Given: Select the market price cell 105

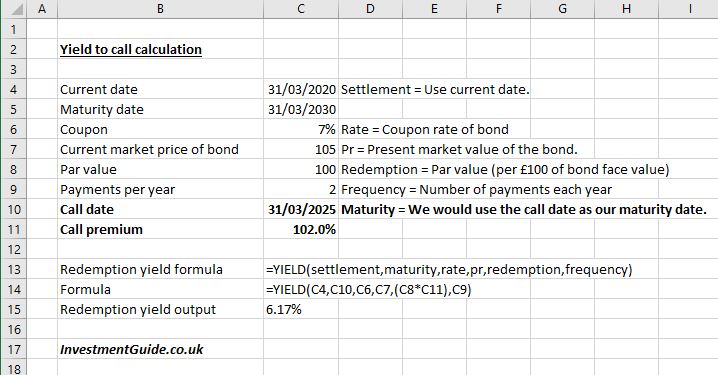Looking at the screenshot, I should 301,149.
